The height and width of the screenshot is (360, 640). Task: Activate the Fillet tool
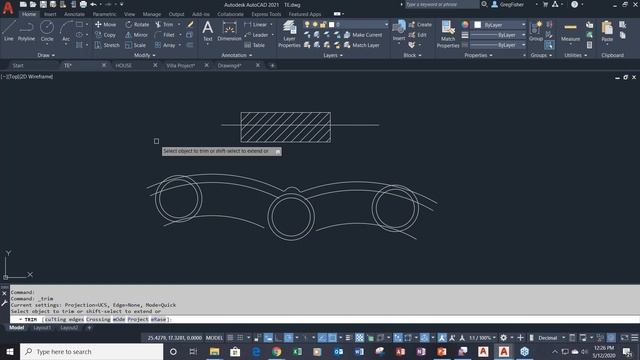[x=165, y=35]
